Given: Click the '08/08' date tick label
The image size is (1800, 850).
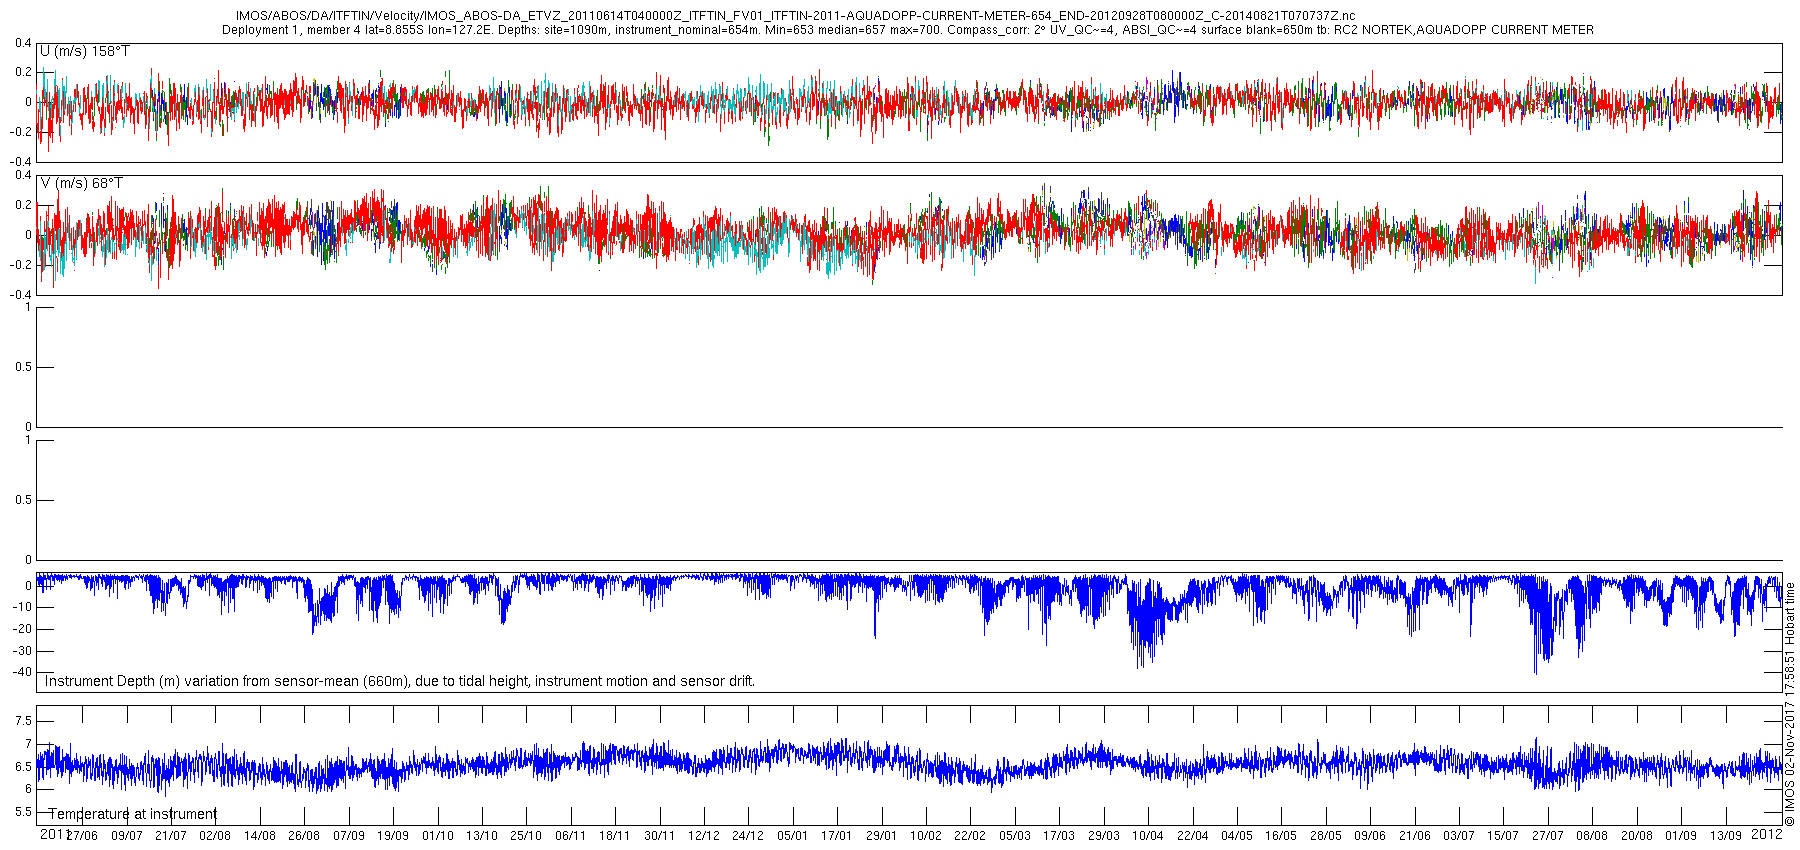Looking at the screenshot, I should click(x=1592, y=836).
